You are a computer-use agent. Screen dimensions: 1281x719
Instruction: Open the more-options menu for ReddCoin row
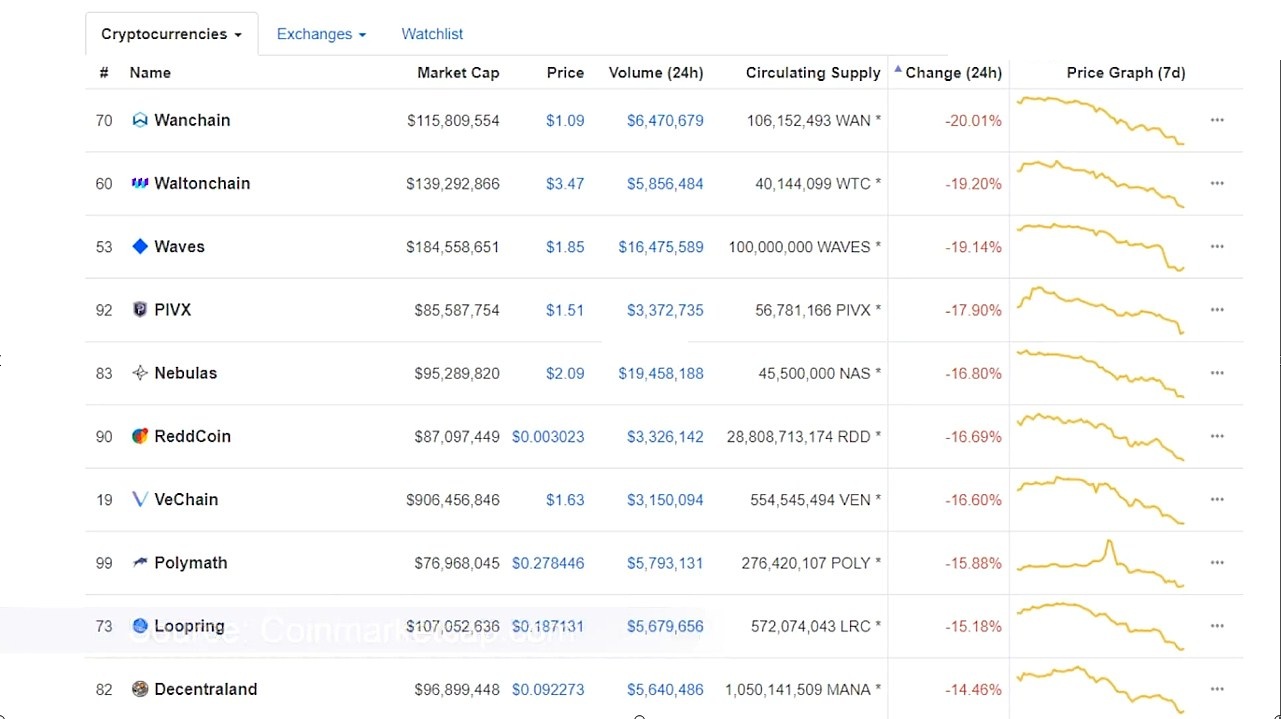(1217, 436)
